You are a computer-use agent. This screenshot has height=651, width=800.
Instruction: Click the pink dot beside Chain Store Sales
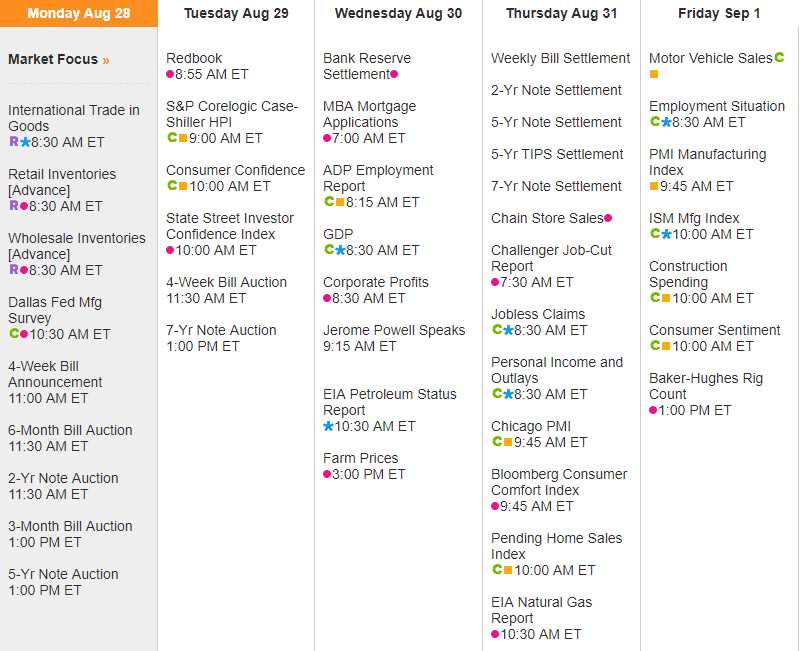pos(608,218)
